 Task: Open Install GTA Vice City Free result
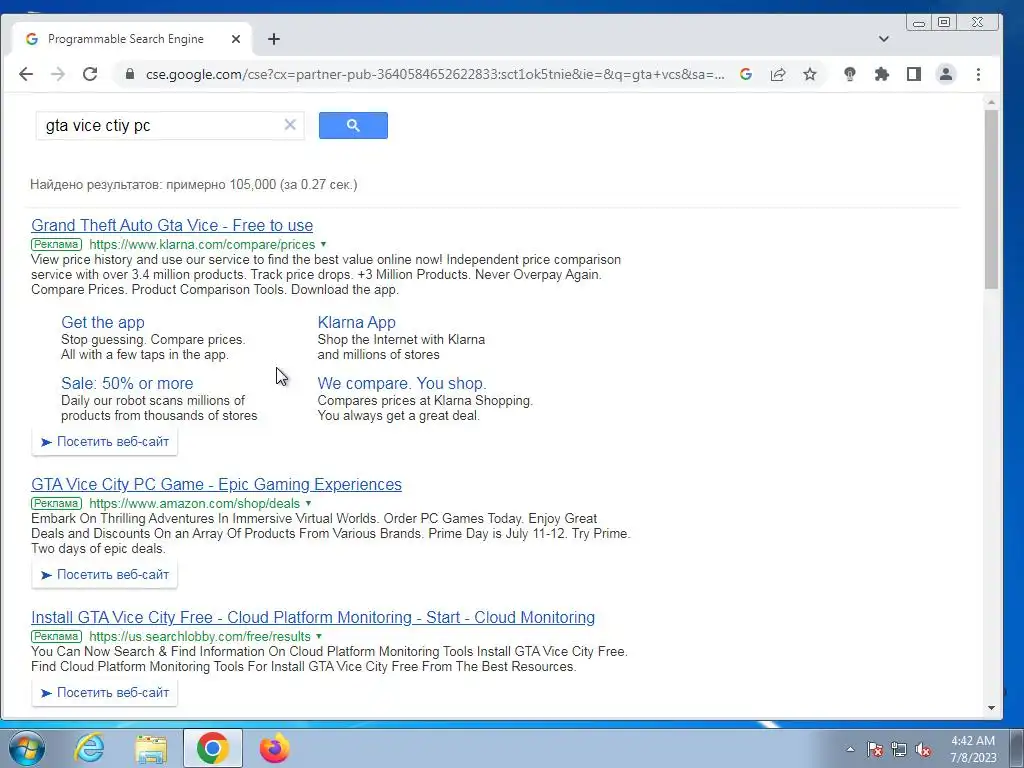[313, 618]
